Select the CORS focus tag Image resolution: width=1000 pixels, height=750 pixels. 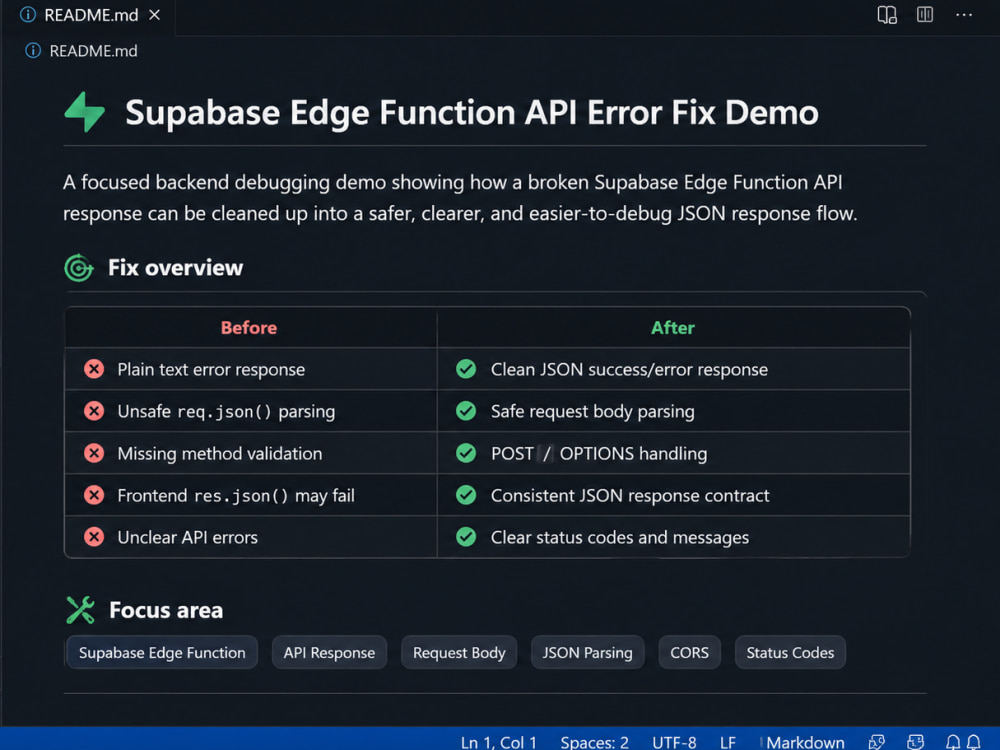pos(689,652)
